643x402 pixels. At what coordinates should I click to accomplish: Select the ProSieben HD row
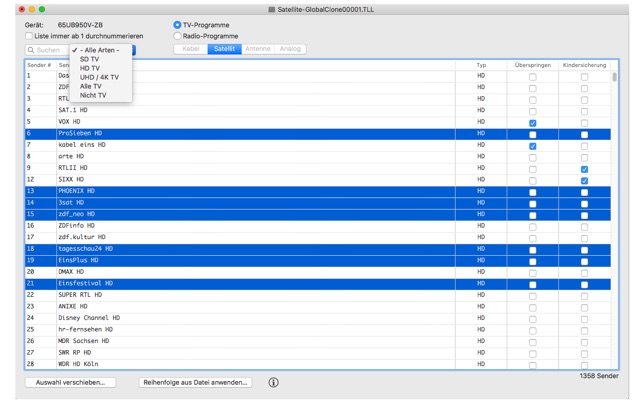(x=318, y=133)
